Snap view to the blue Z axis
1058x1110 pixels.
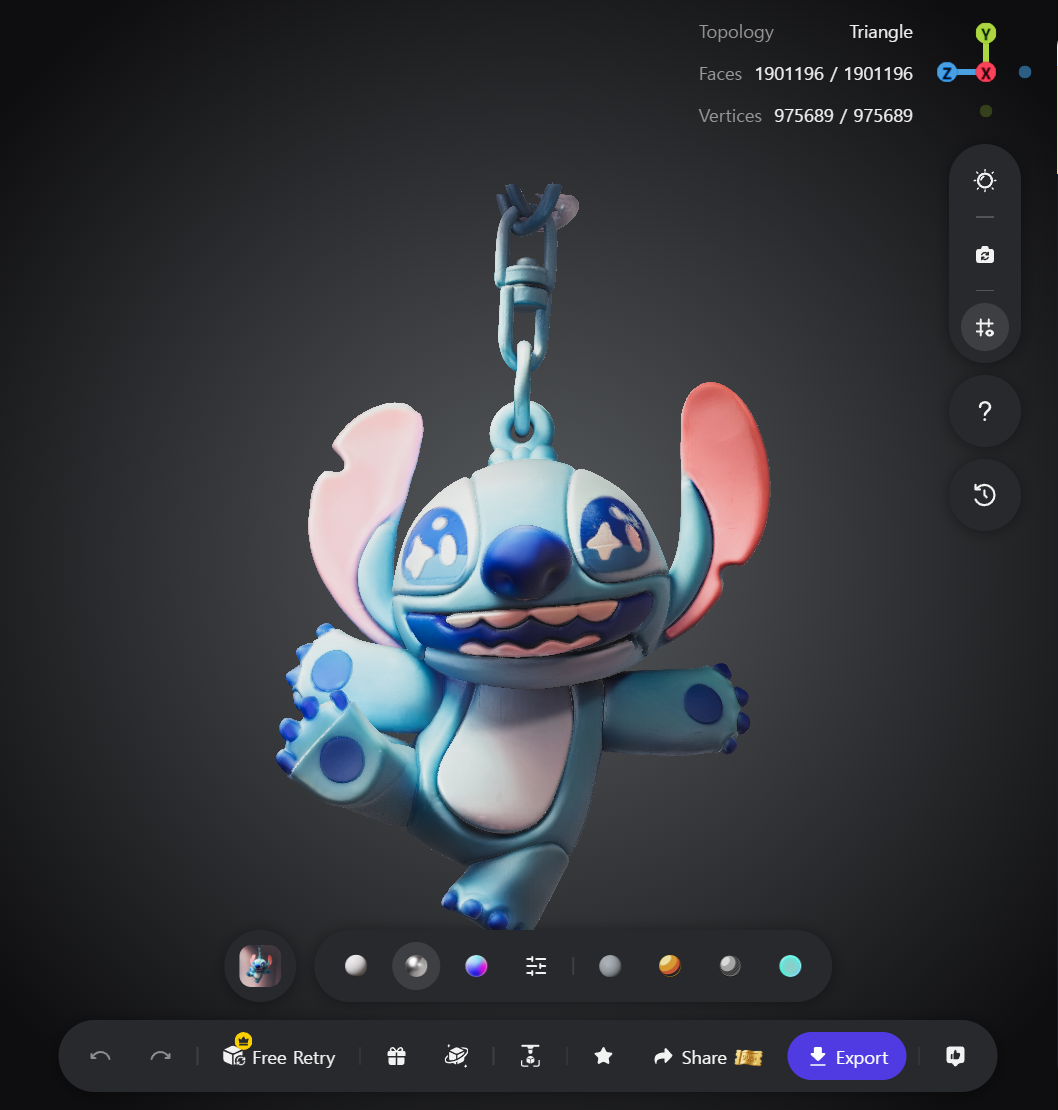[947, 72]
